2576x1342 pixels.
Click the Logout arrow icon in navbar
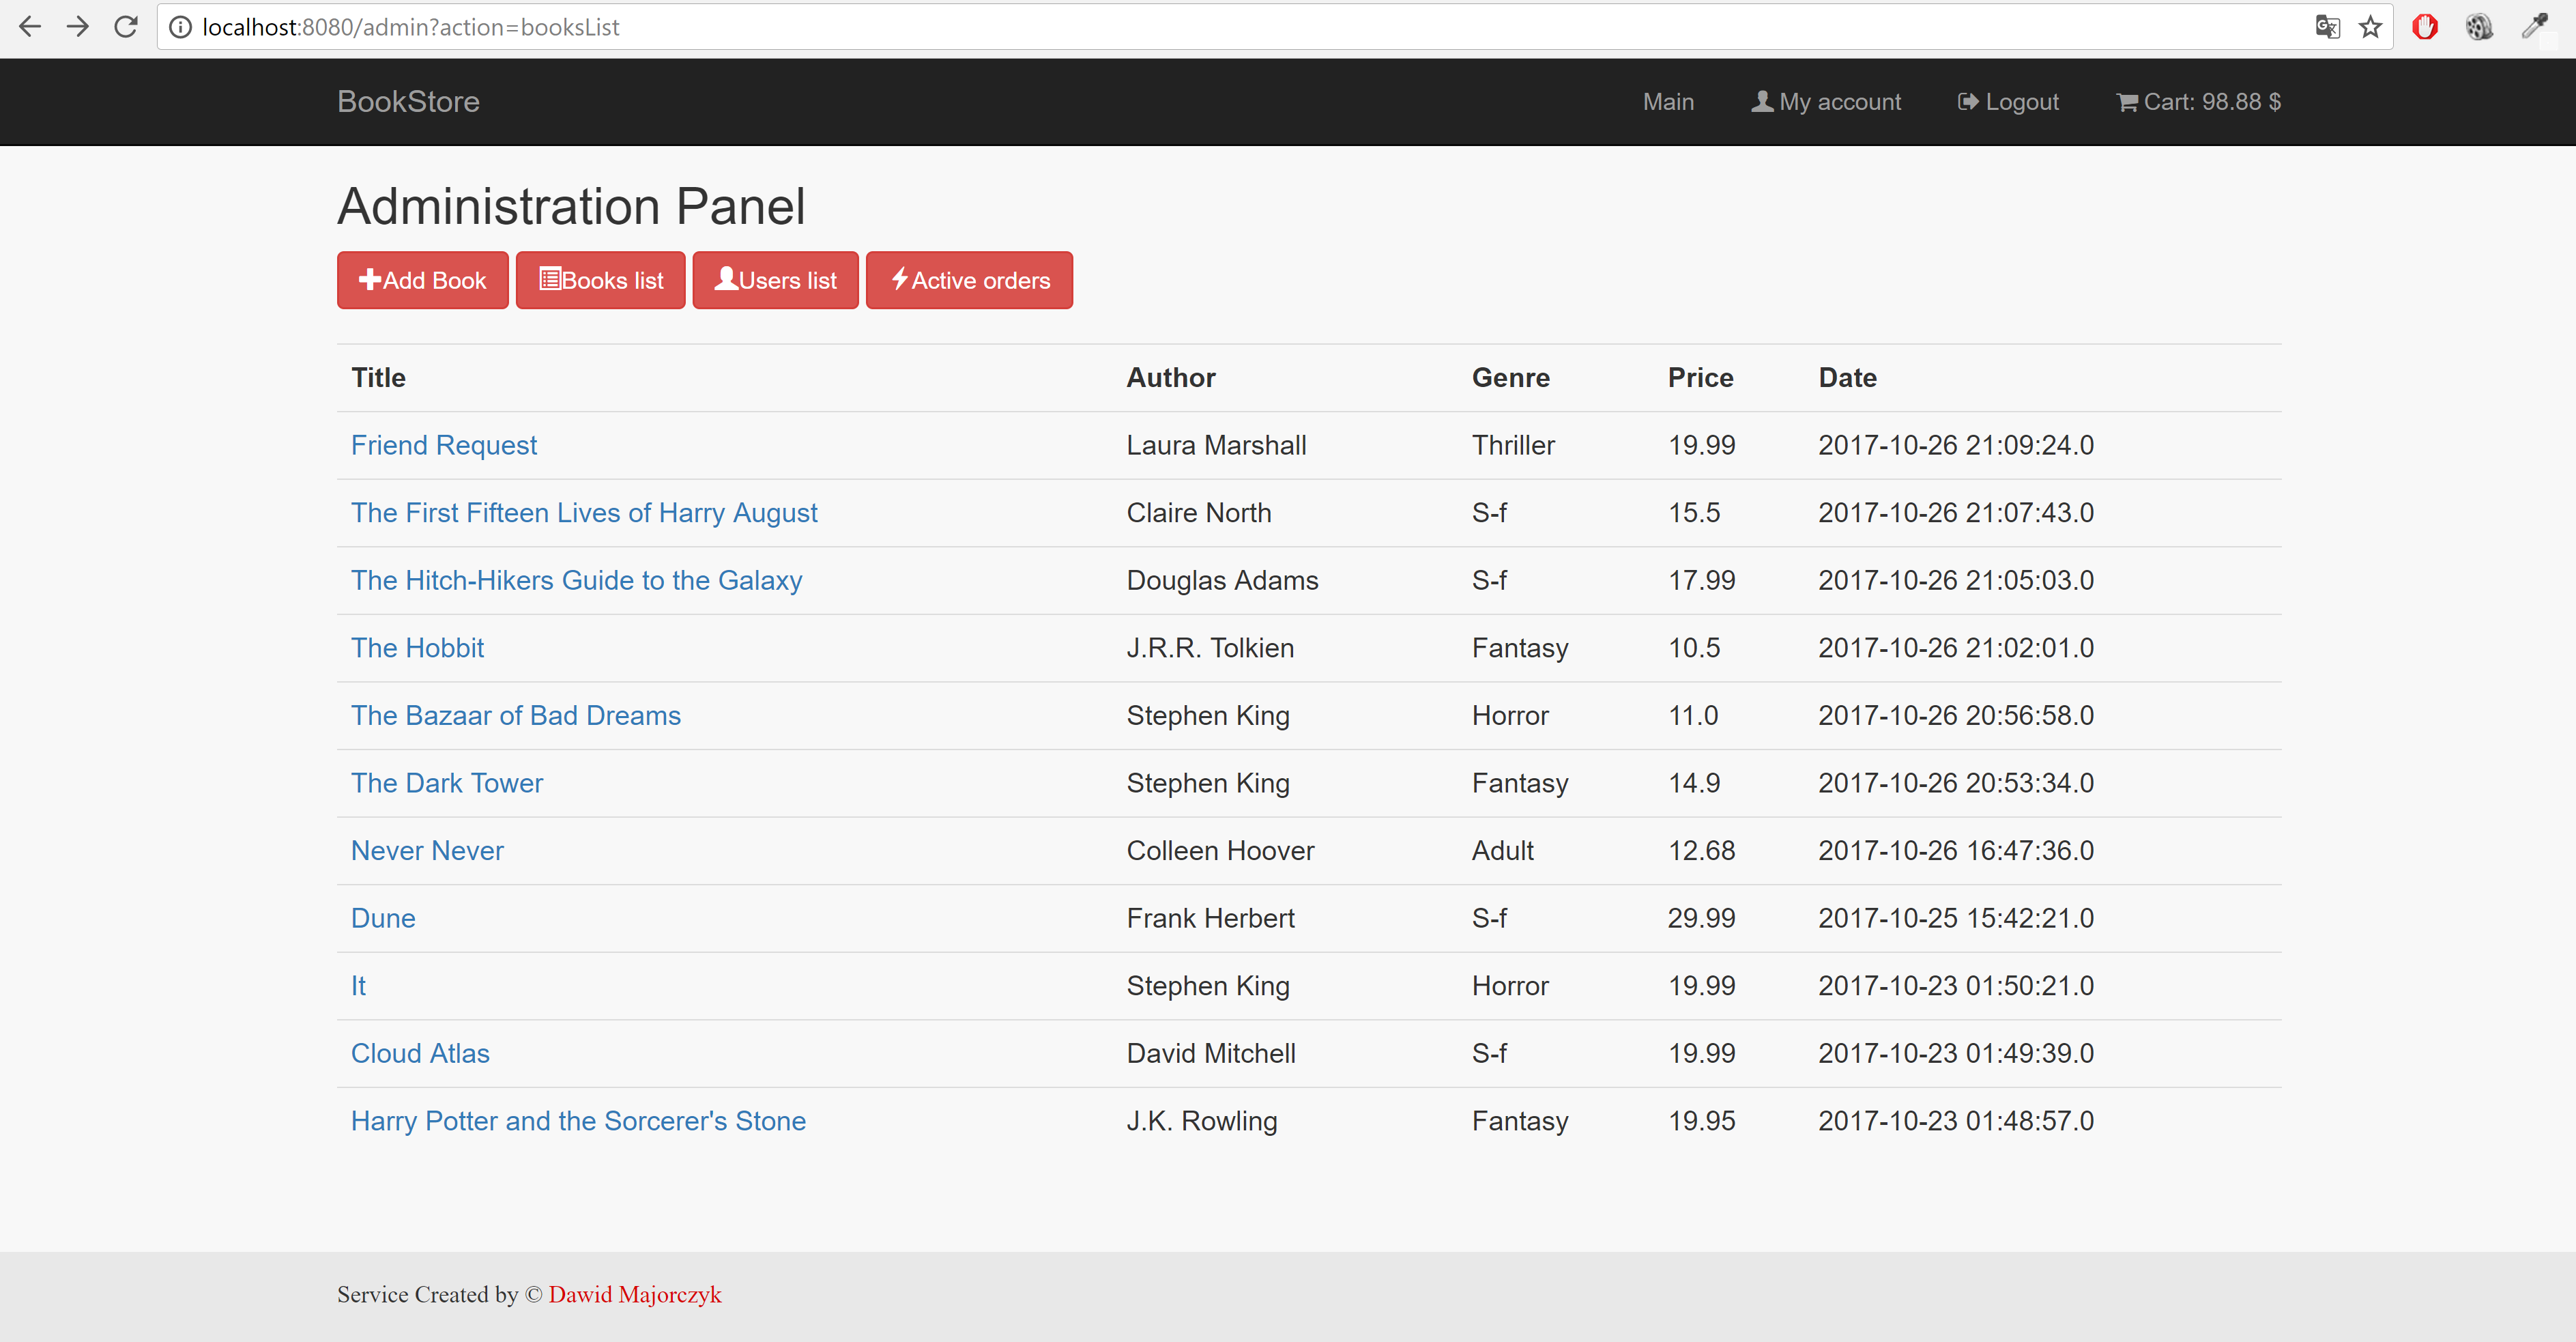click(1967, 101)
